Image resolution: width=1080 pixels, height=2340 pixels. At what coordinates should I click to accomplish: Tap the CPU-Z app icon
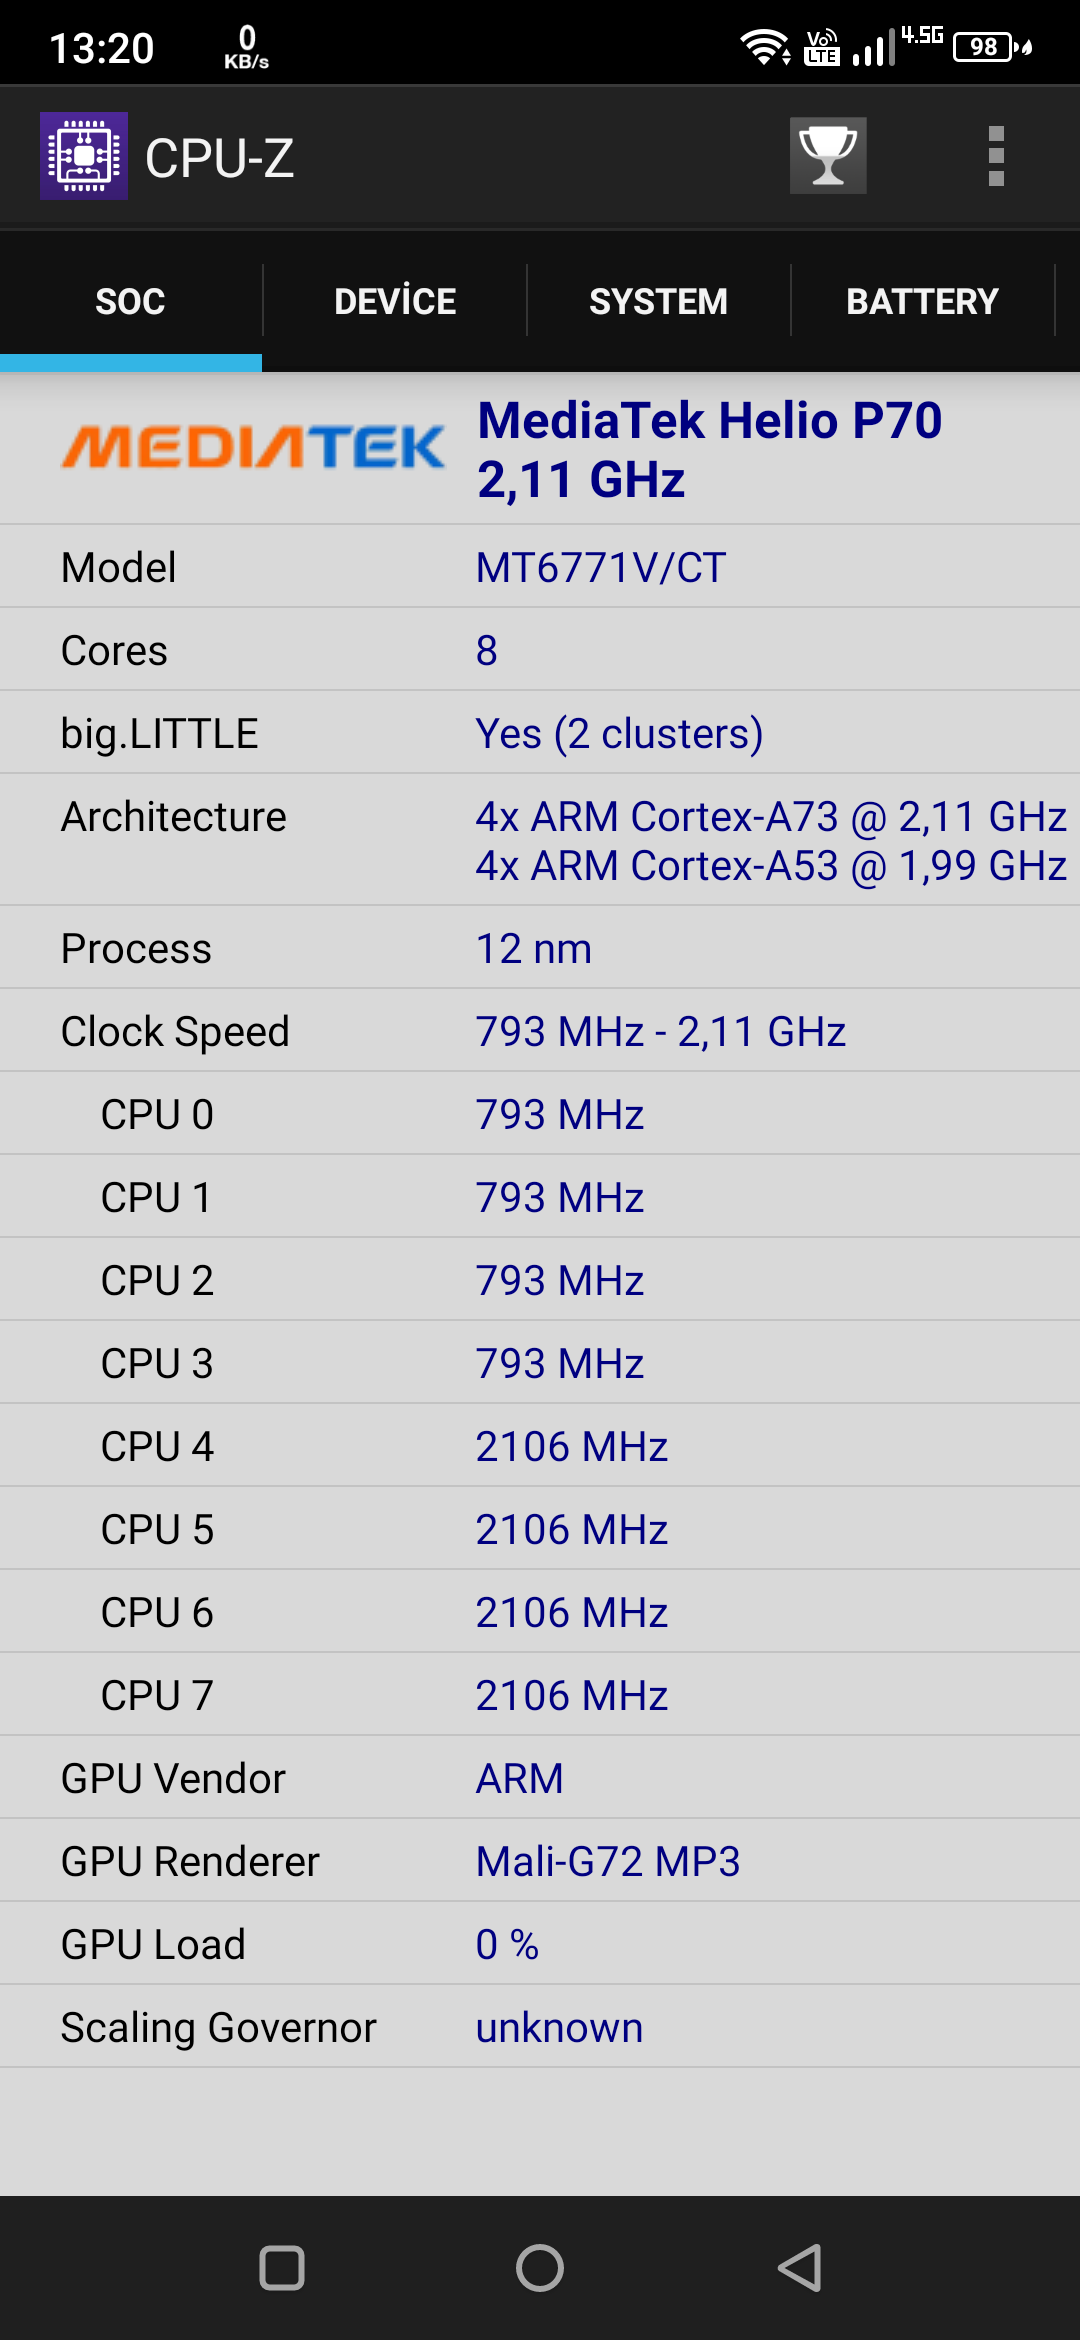coord(84,156)
